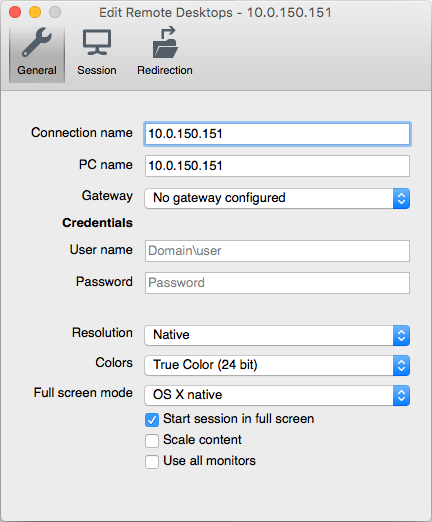Click the red close window button
The width and height of the screenshot is (432, 522).
(15, 12)
